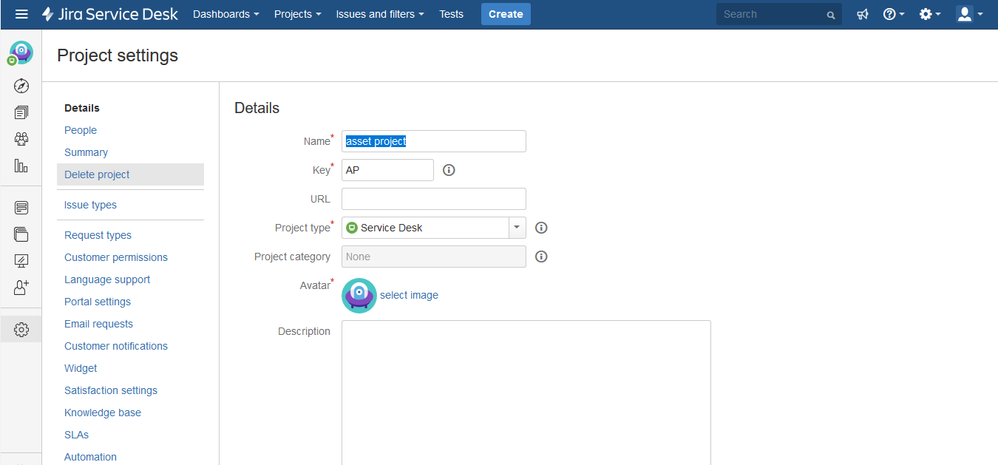Click the Create button
Viewport: 998px width, 465px height.
click(506, 14)
